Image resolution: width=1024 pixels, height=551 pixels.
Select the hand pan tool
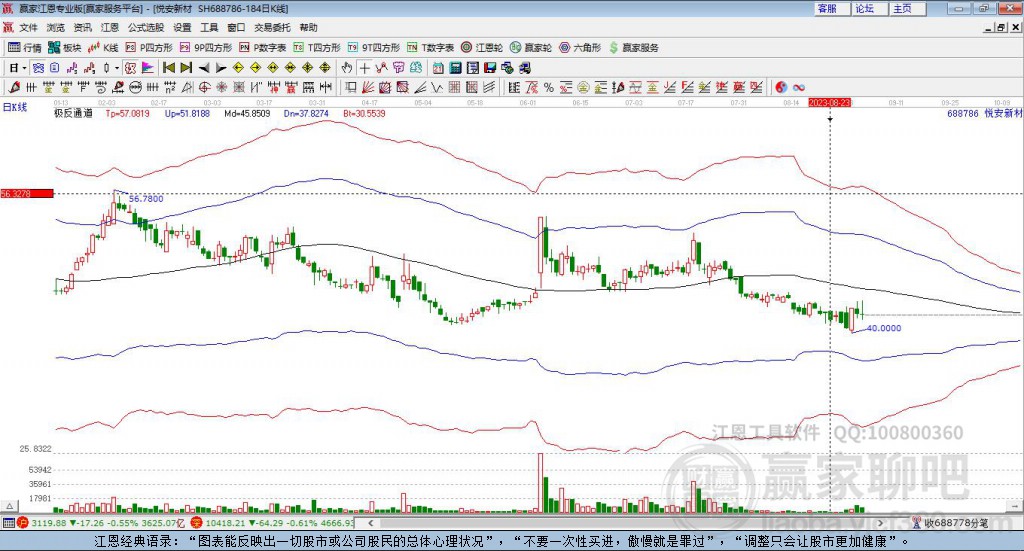tap(347, 68)
